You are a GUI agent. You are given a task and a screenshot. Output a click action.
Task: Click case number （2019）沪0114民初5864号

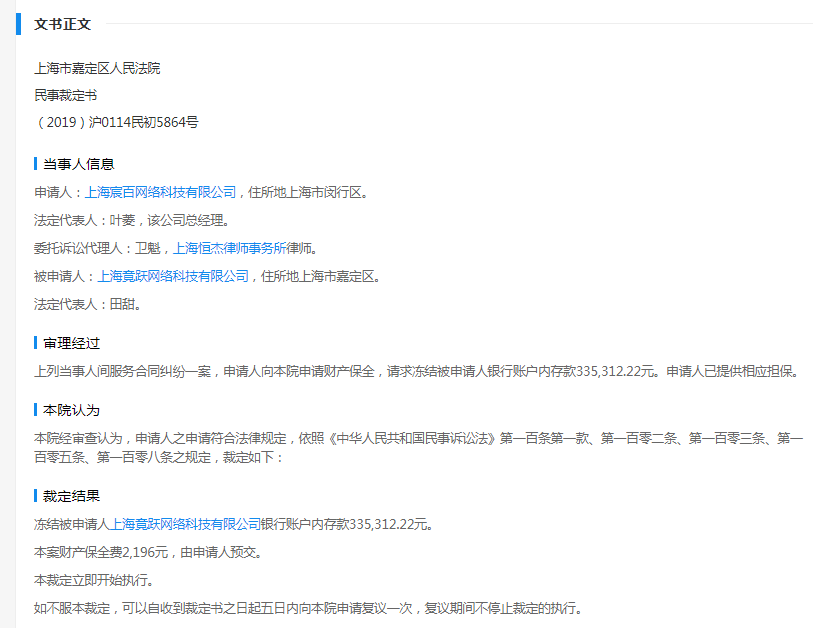[x=116, y=122]
